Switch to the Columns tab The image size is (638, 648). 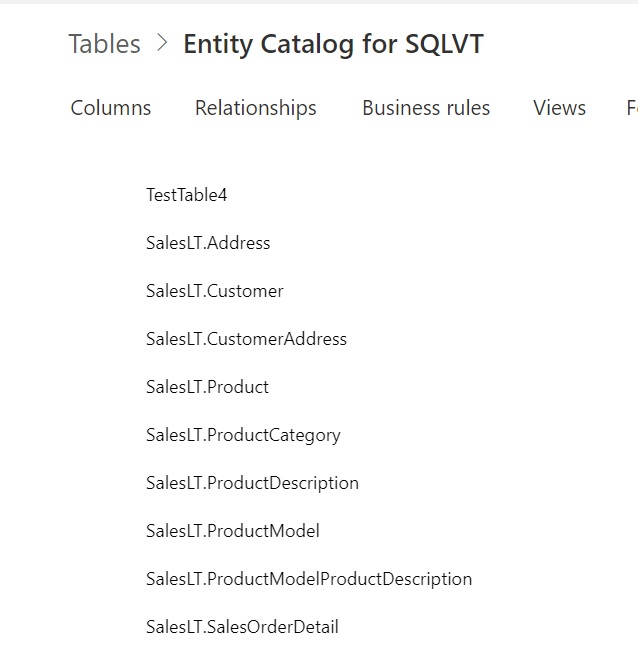click(111, 108)
